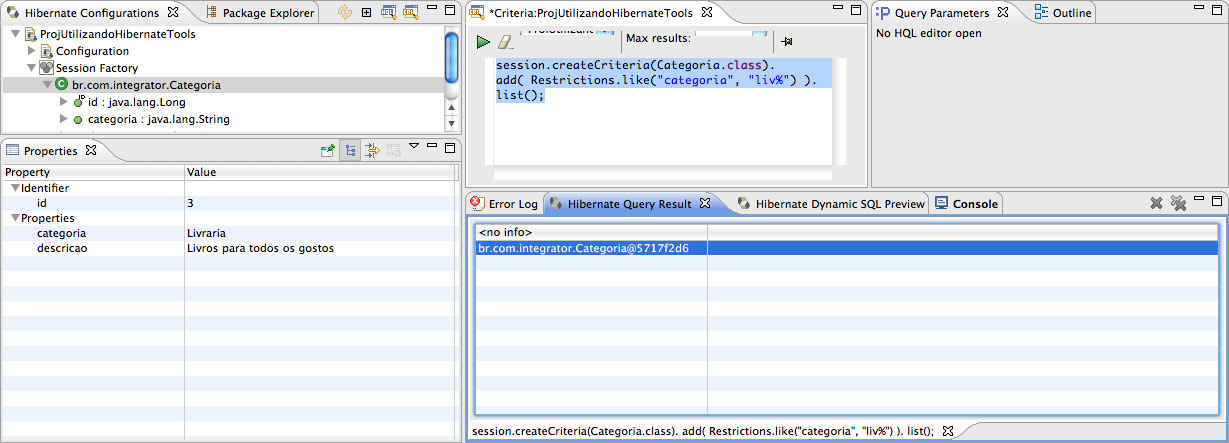The image size is (1229, 443).
Task: Toggle Show Advanced Properties in the Properties view
Action: [372, 151]
